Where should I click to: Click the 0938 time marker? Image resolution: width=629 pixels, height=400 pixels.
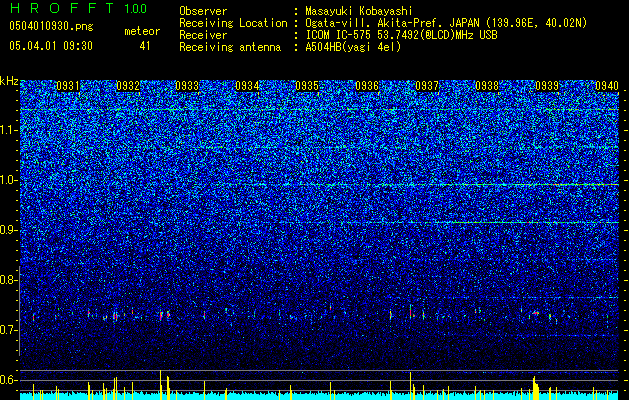[487, 86]
